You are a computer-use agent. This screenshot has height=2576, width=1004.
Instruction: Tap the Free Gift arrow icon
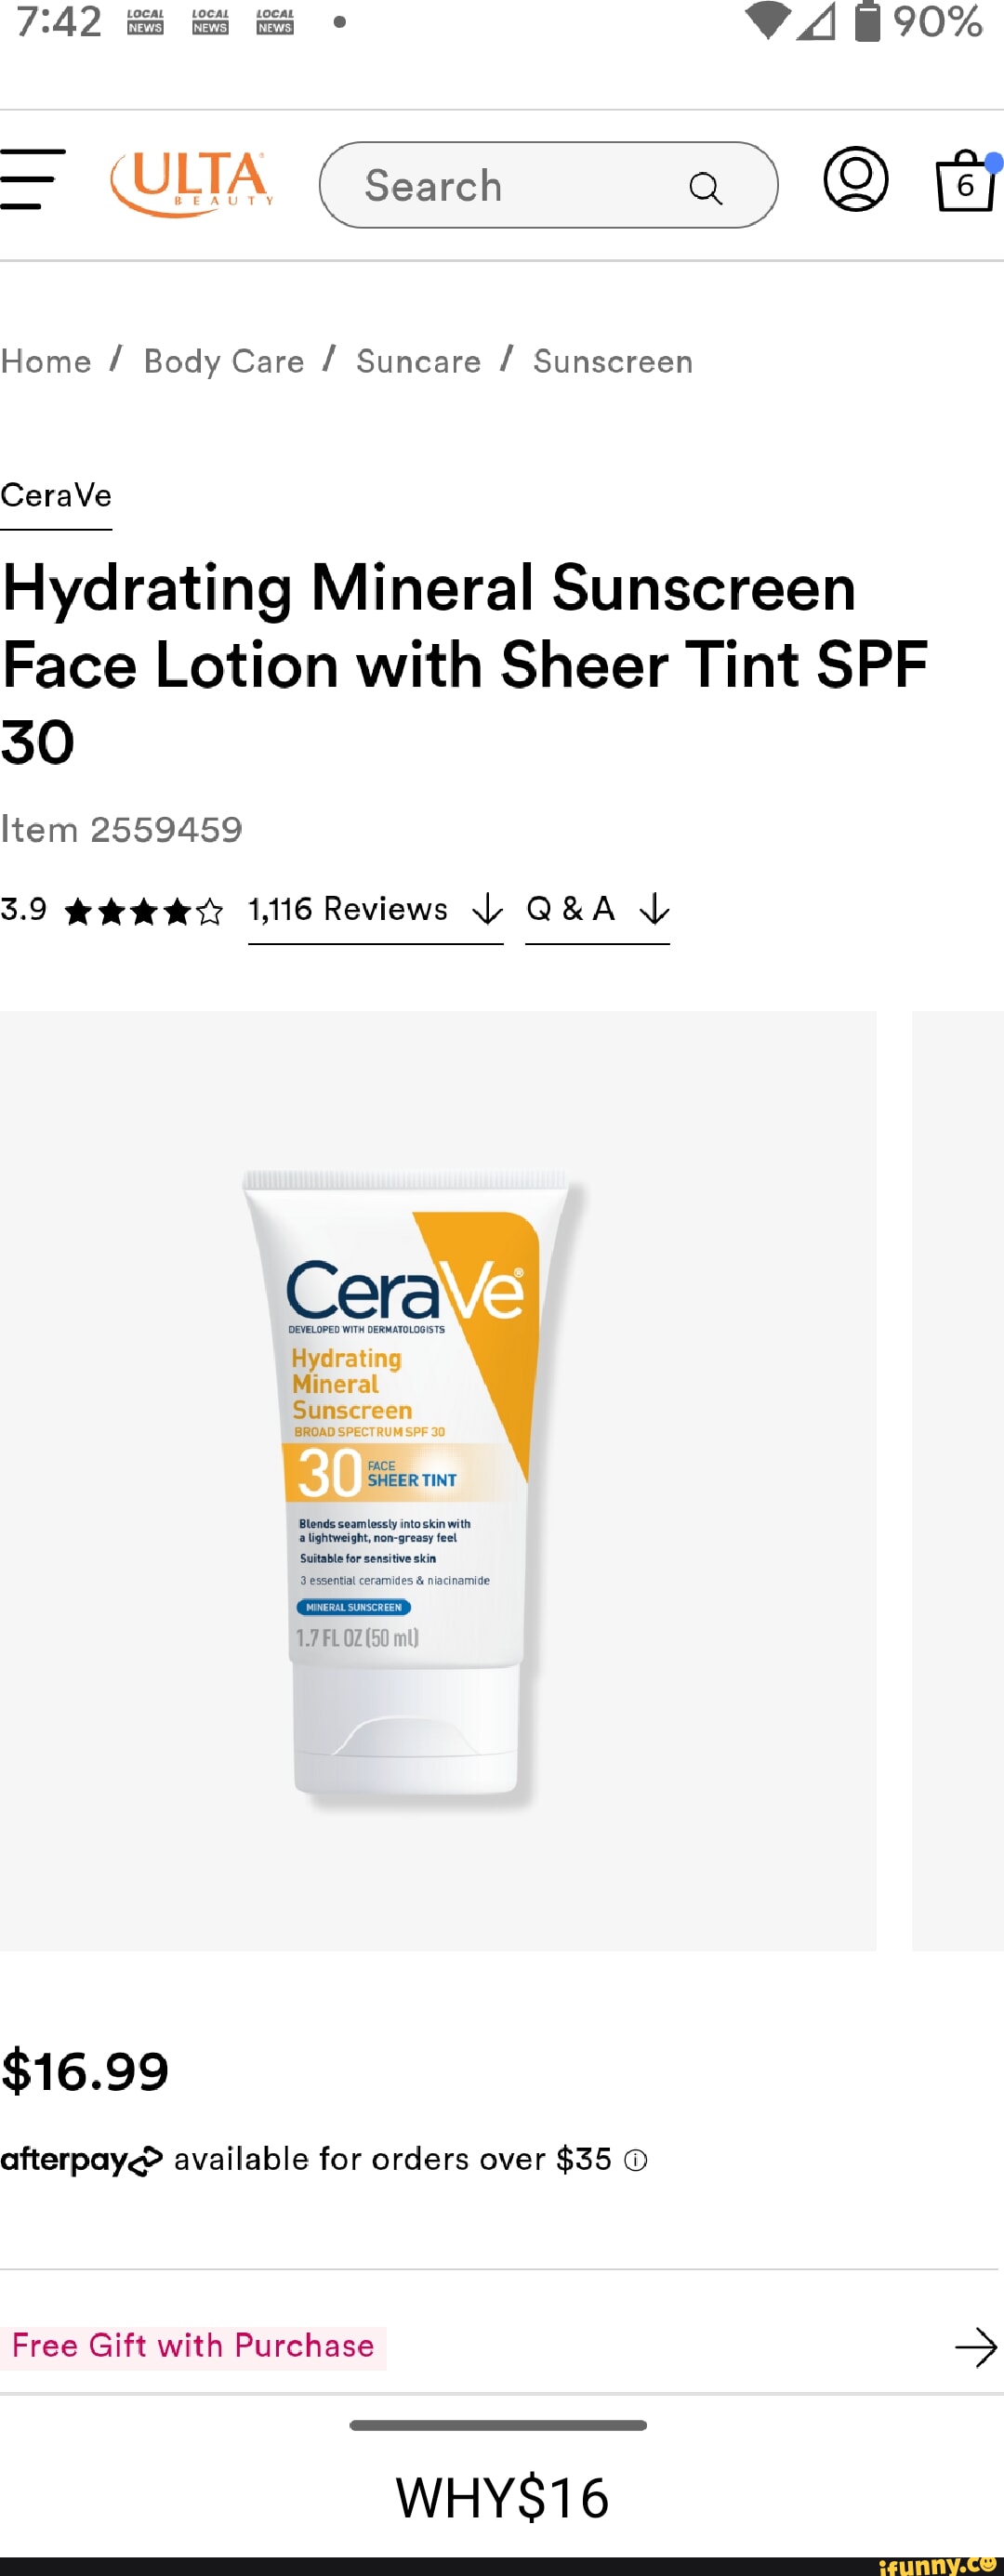(x=976, y=2346)
